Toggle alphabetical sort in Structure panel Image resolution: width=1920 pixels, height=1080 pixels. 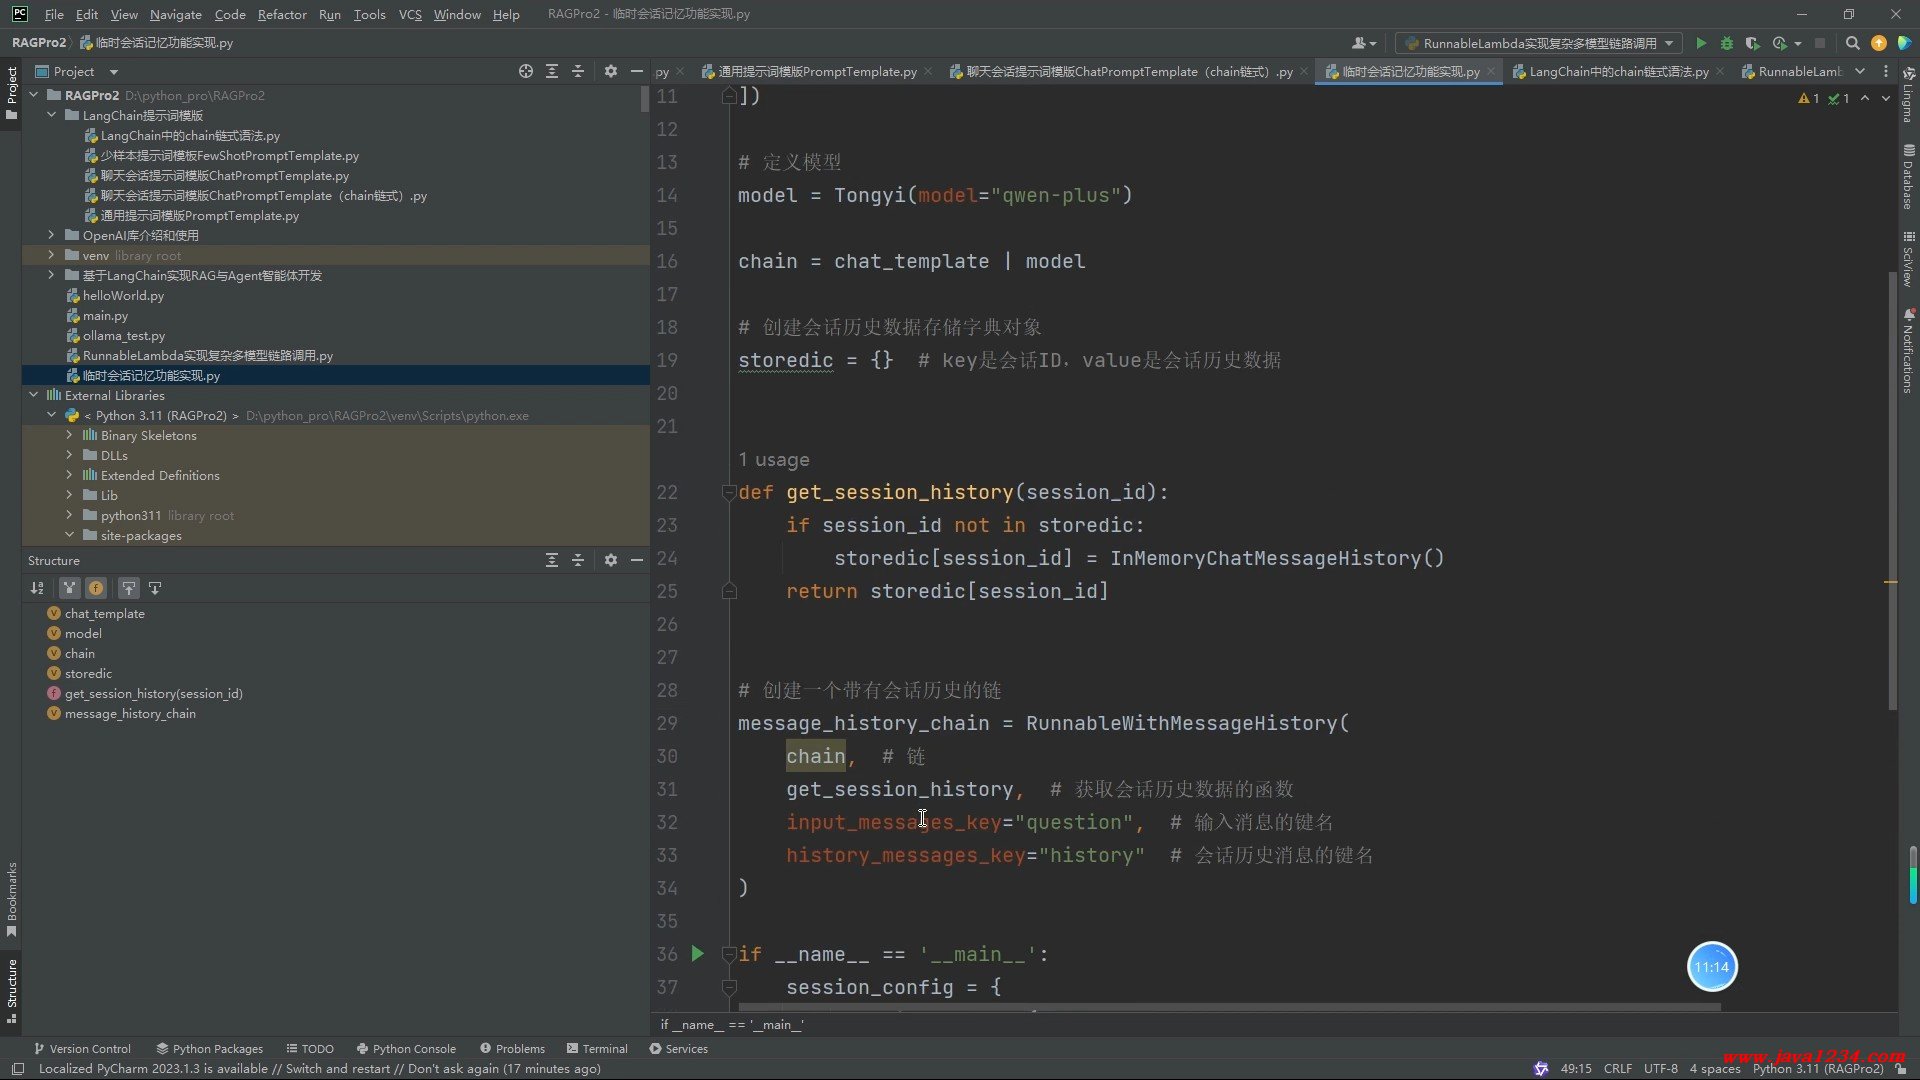click(37, 588)
